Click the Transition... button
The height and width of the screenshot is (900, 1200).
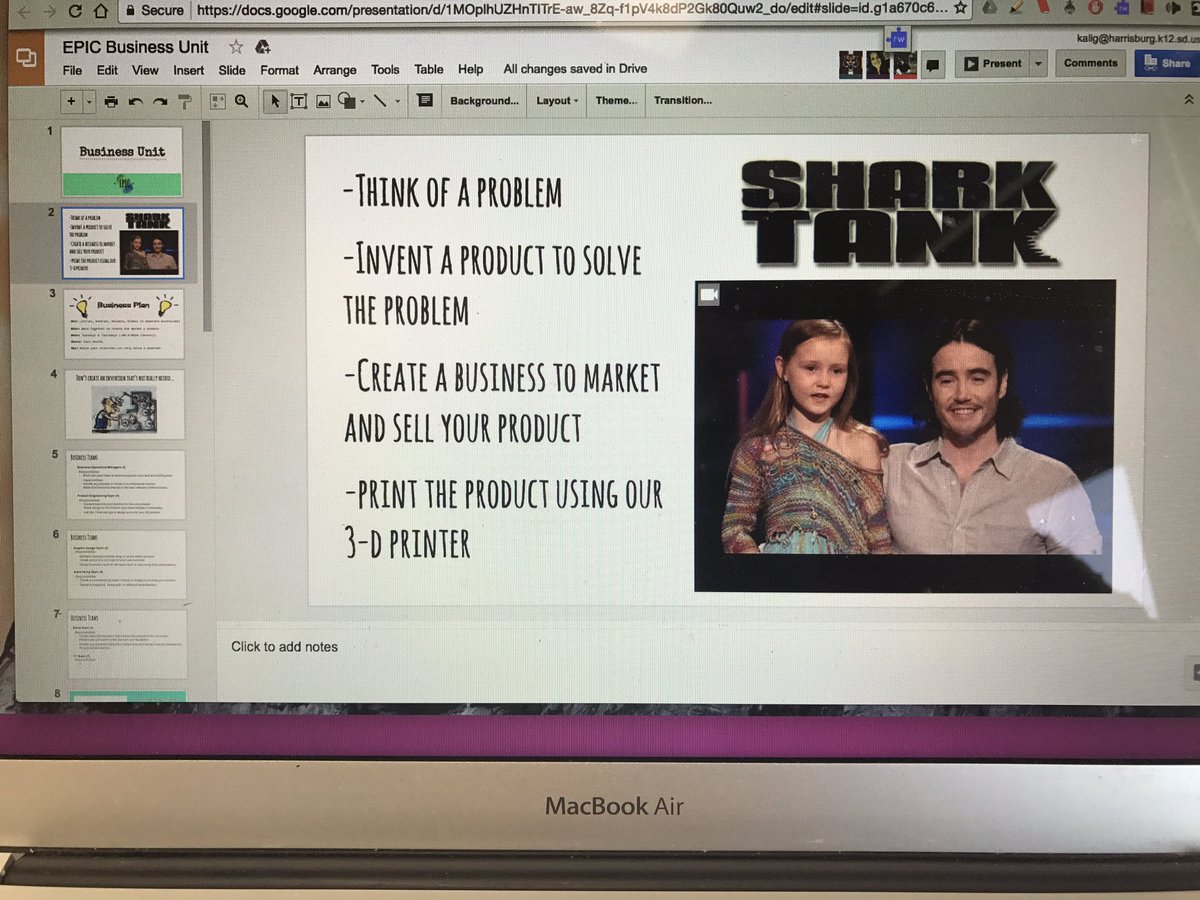pos(683,100)
